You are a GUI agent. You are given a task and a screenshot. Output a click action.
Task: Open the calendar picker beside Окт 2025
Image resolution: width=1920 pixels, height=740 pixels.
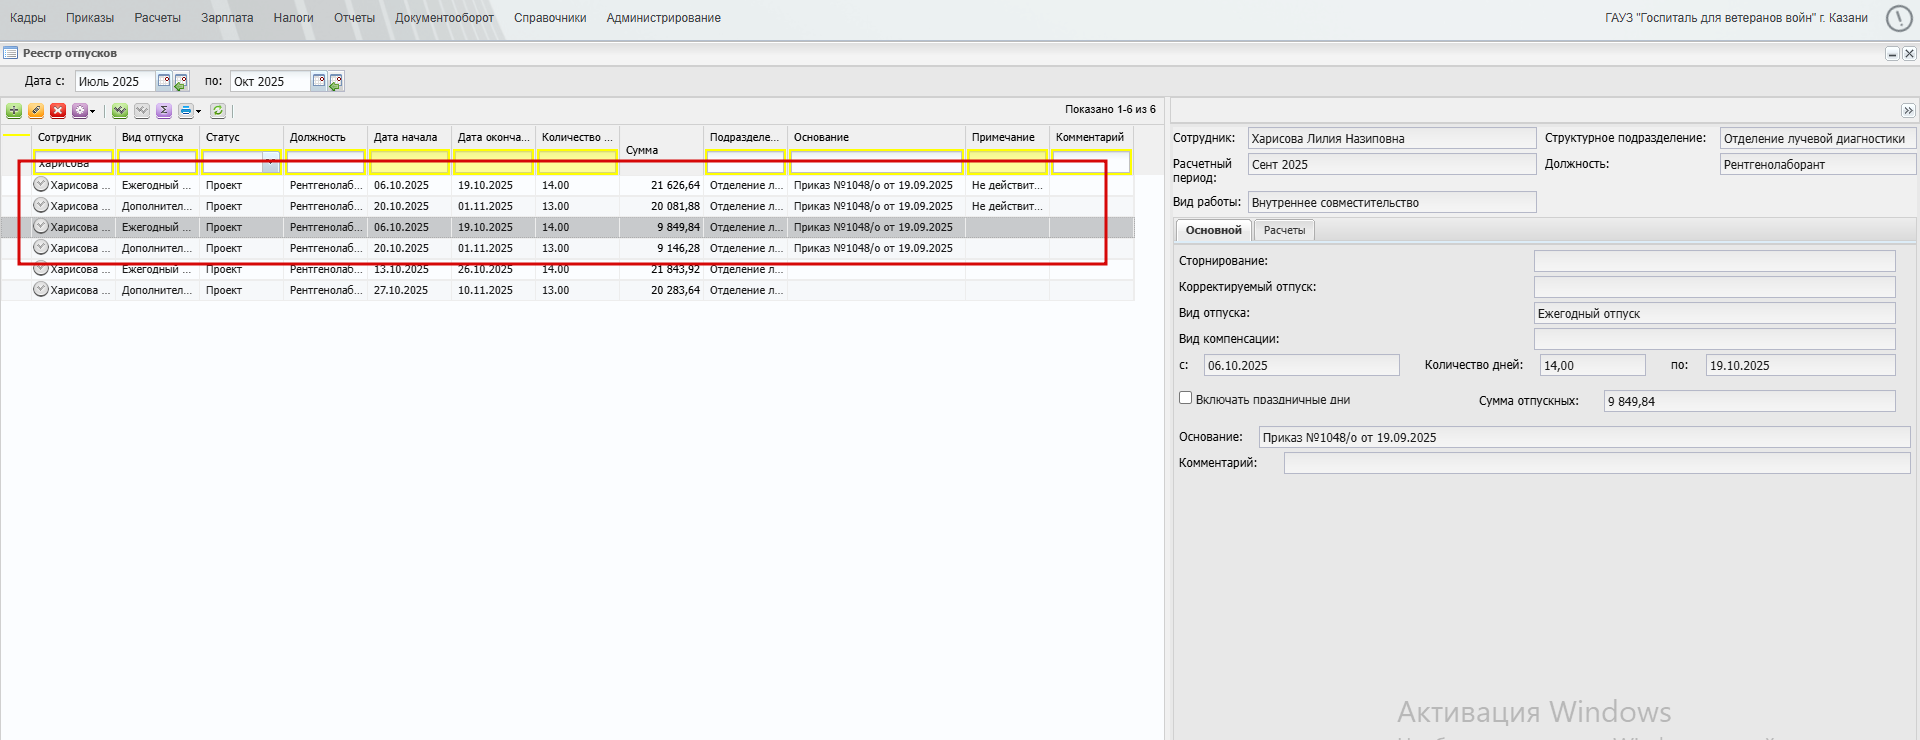(319, 81)
